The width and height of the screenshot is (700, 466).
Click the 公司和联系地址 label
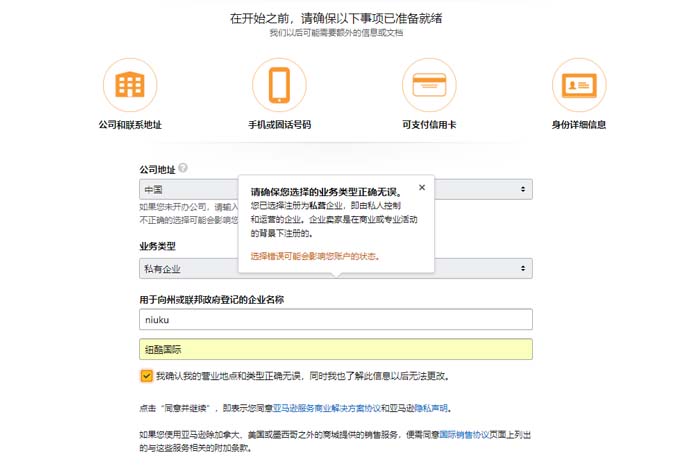[130, 125]
